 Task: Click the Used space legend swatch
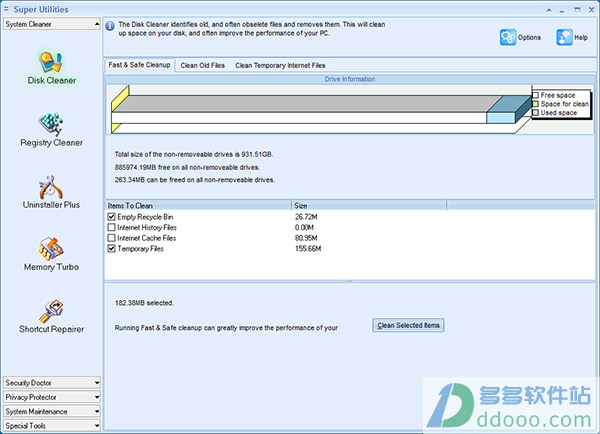click(536, 113)
